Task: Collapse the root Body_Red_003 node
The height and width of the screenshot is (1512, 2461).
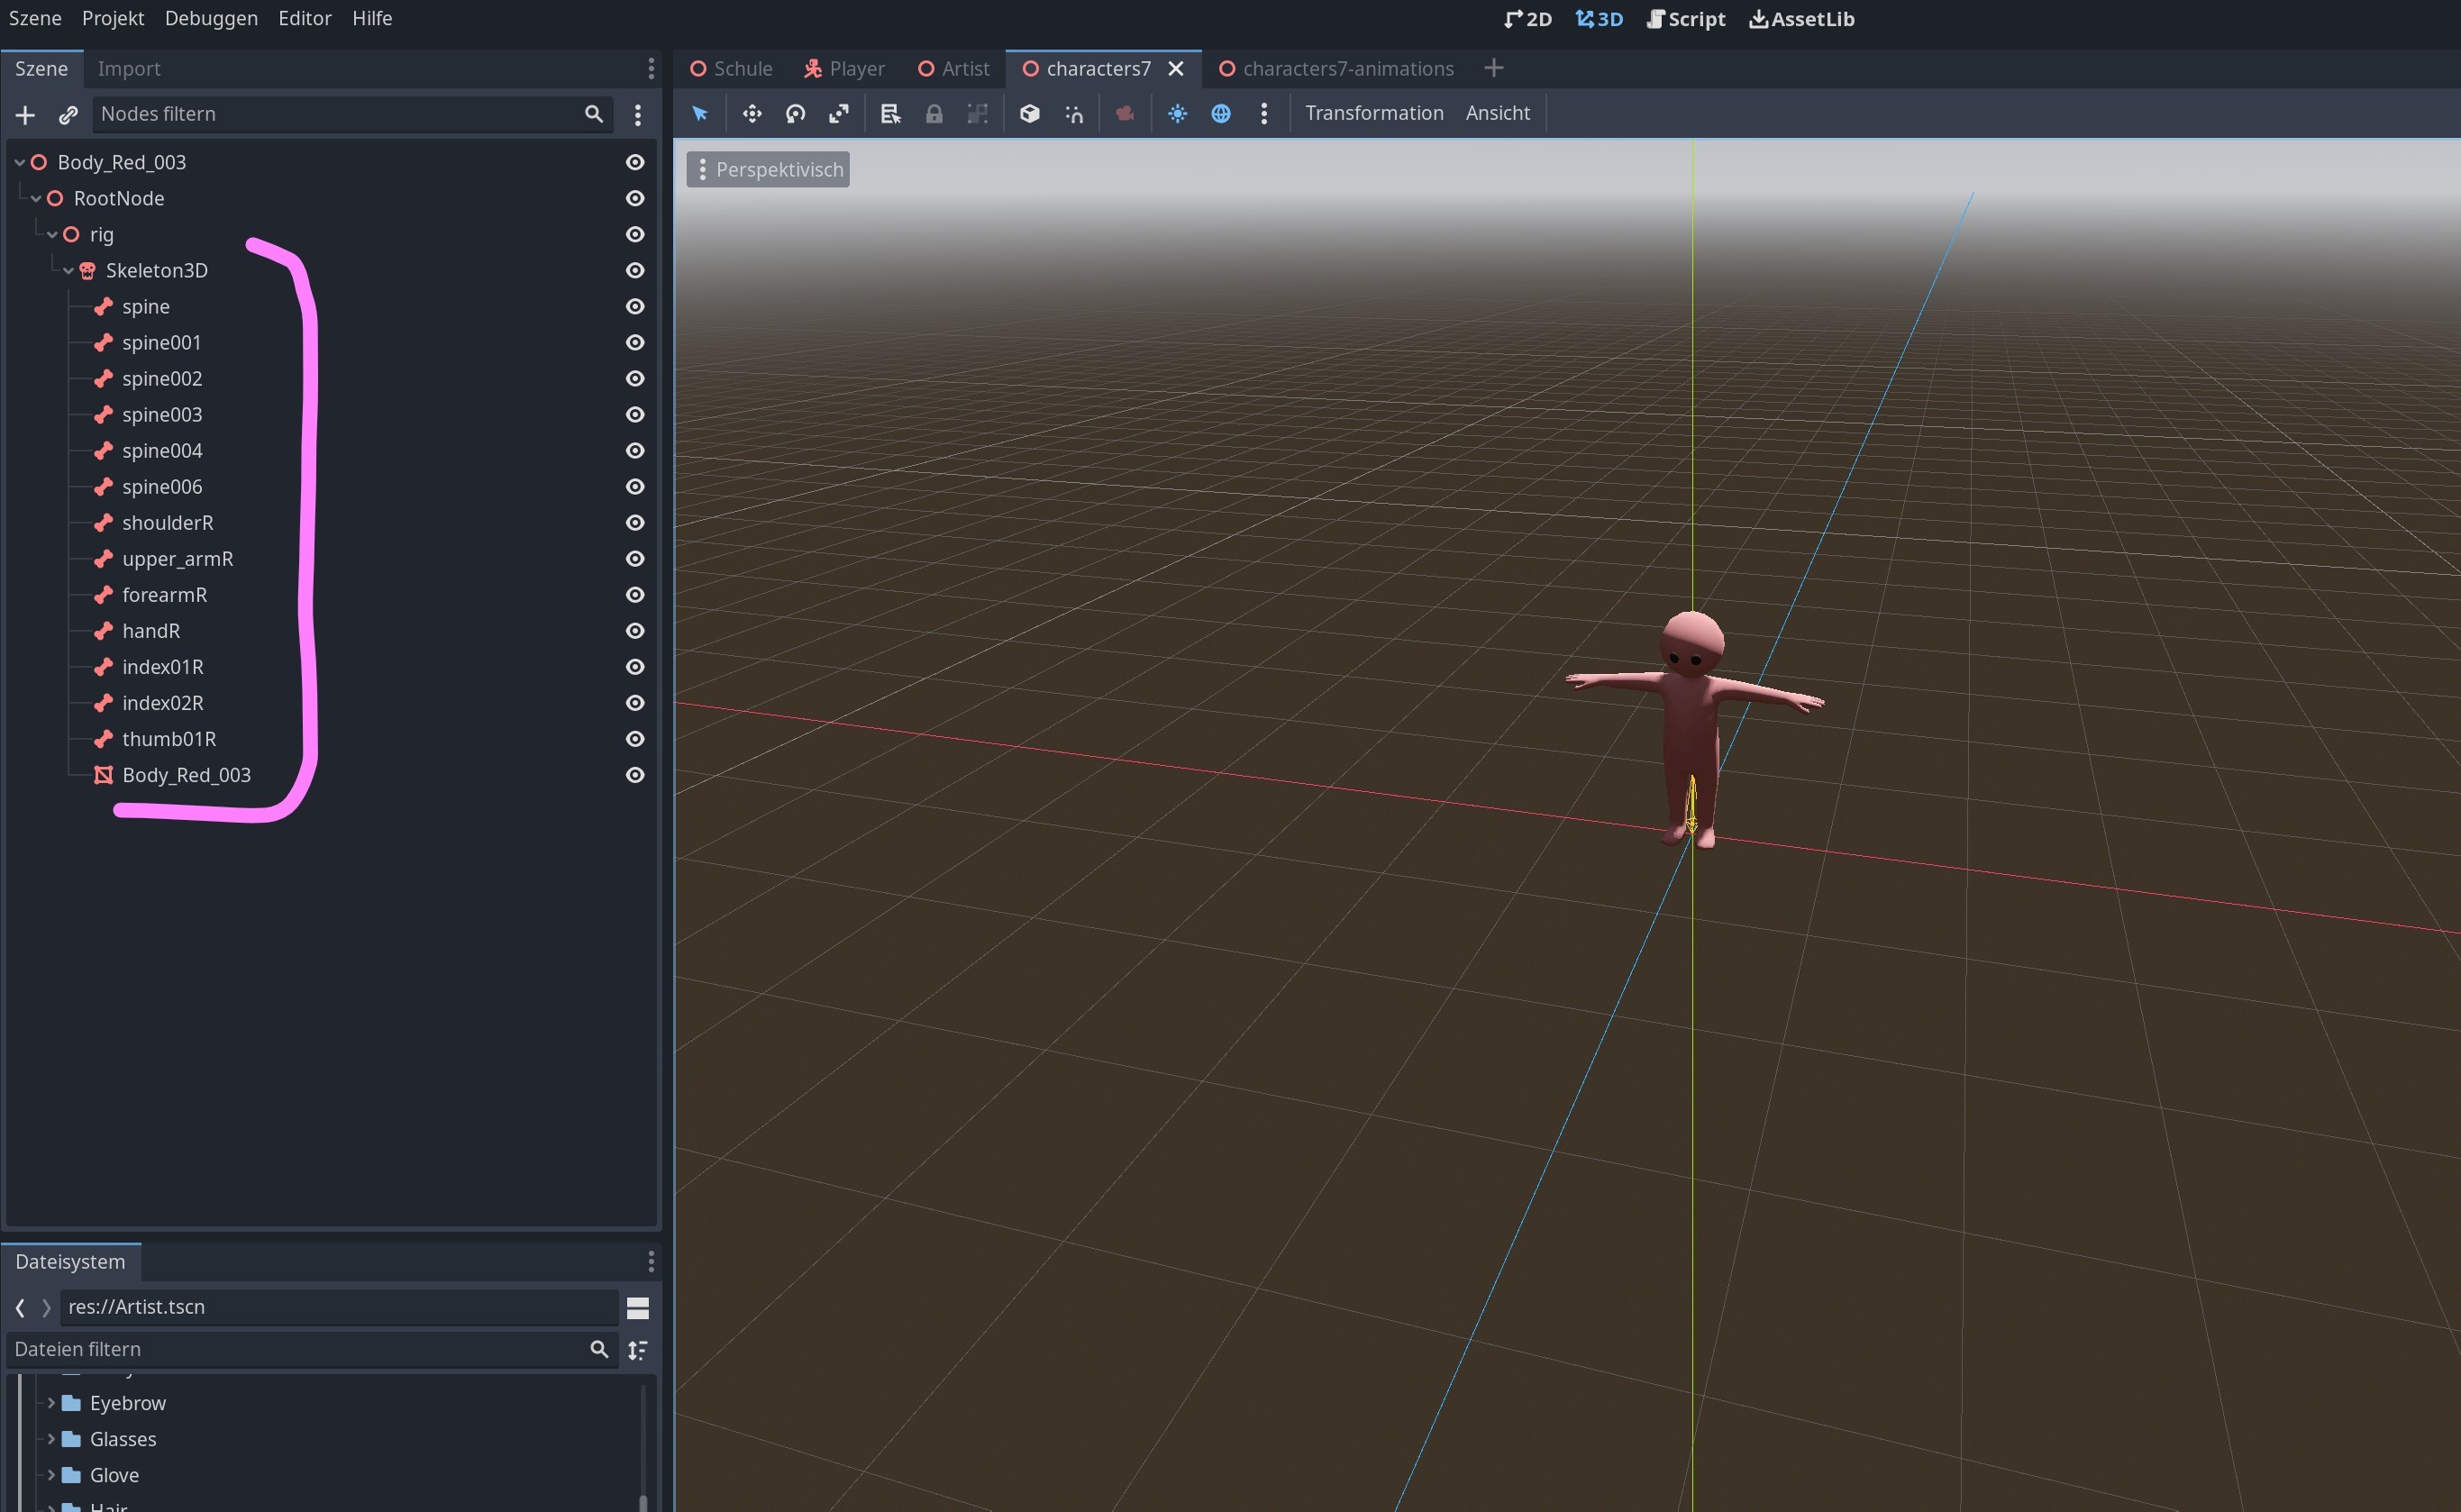Action: [19, 162]
